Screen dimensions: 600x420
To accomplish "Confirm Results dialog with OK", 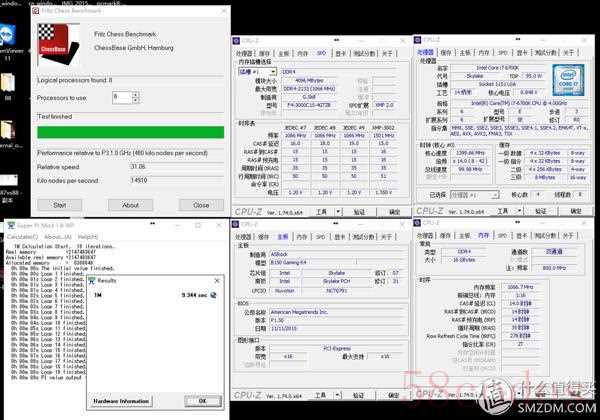I will (203, 401).
